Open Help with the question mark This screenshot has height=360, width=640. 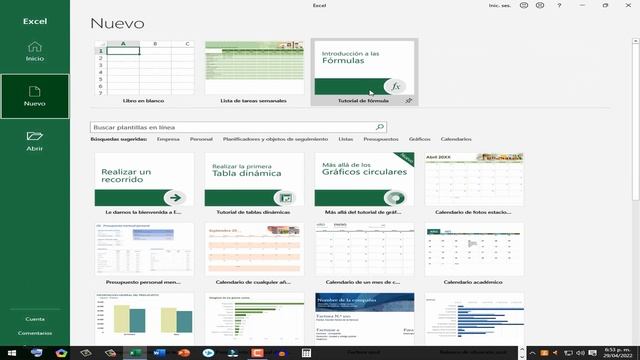559,5
